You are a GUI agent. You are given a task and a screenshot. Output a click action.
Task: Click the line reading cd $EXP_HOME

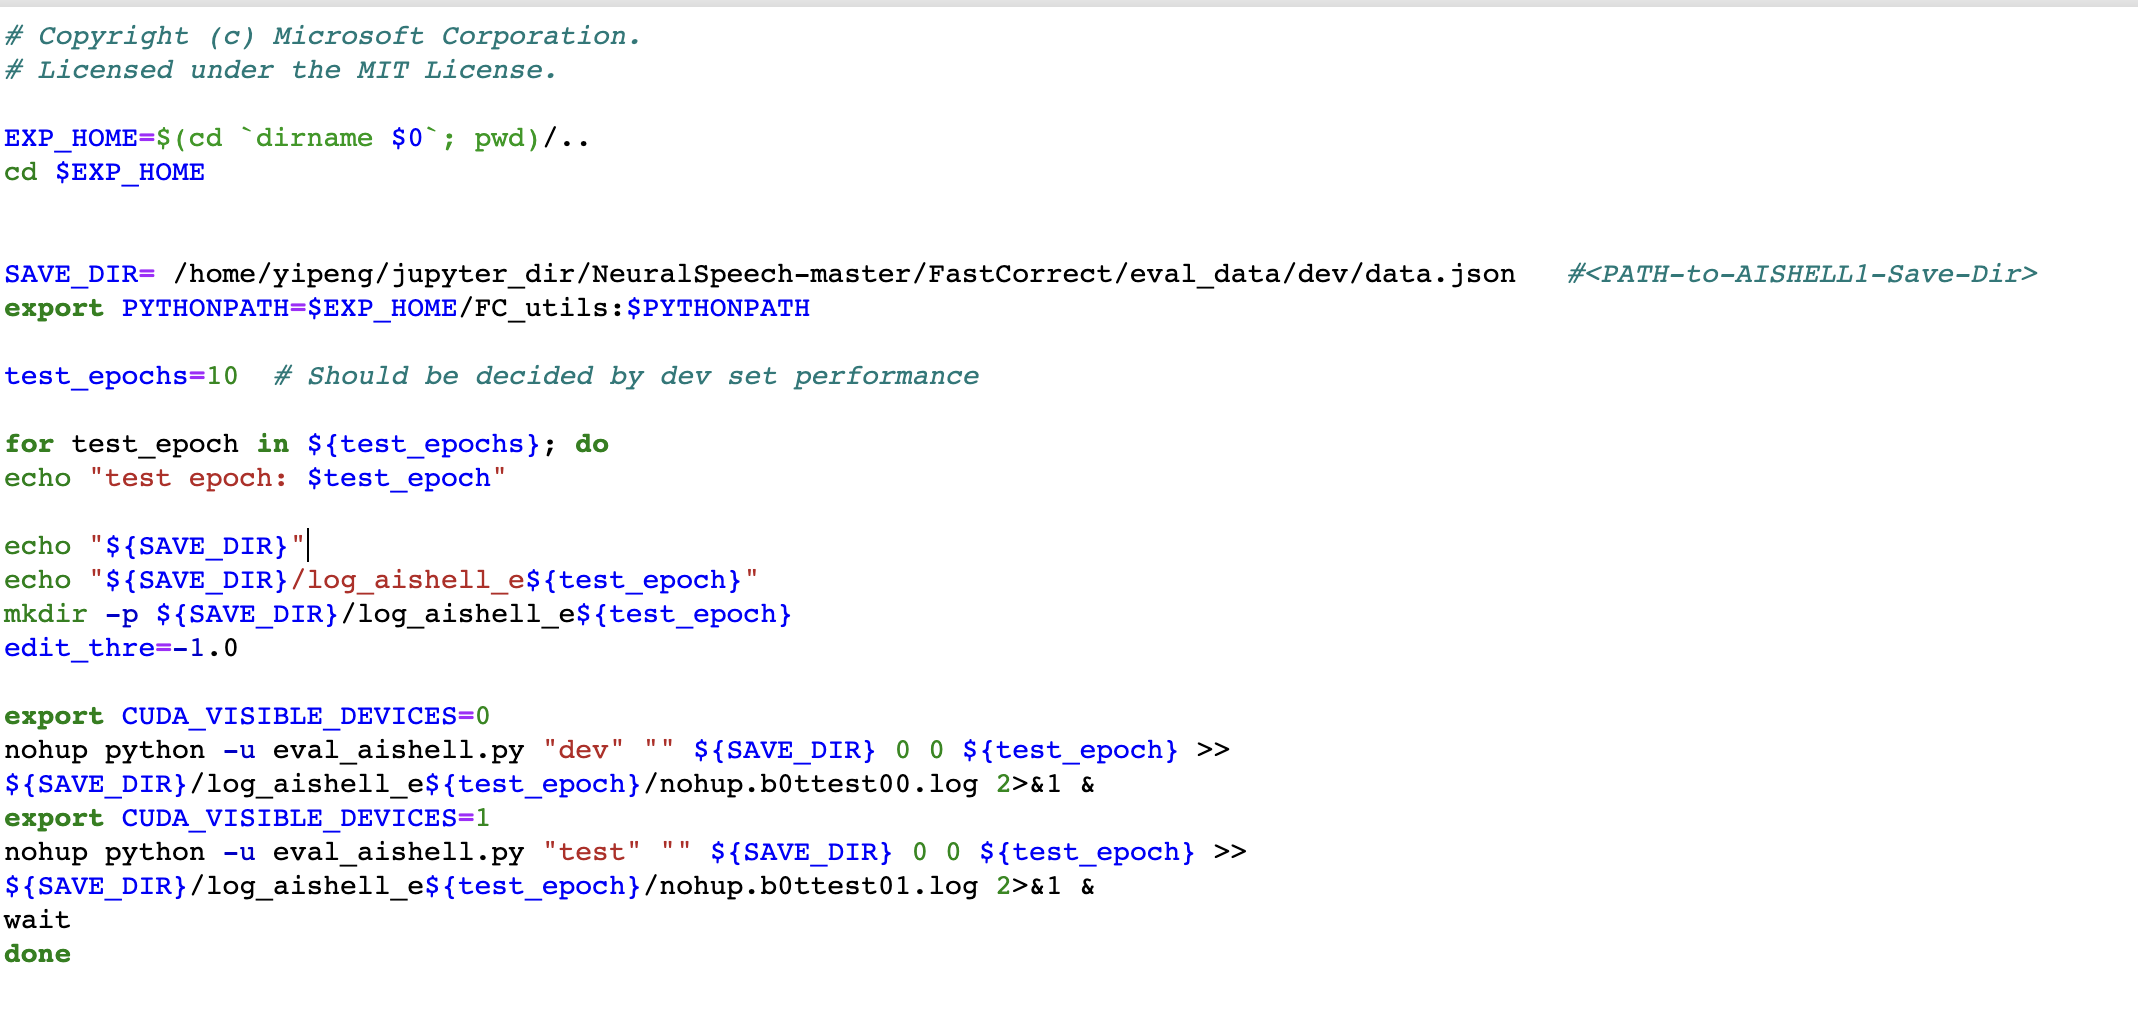tap(104, 172)
